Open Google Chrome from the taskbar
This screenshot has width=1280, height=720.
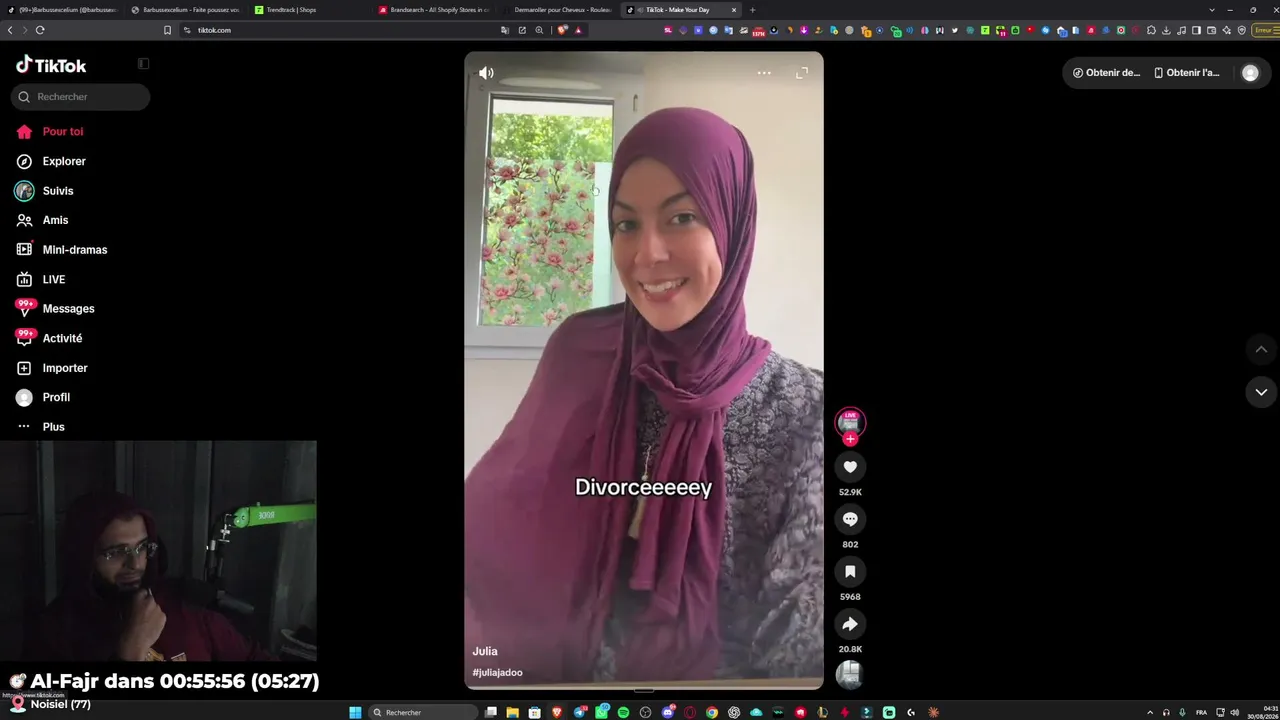point(711,712)
